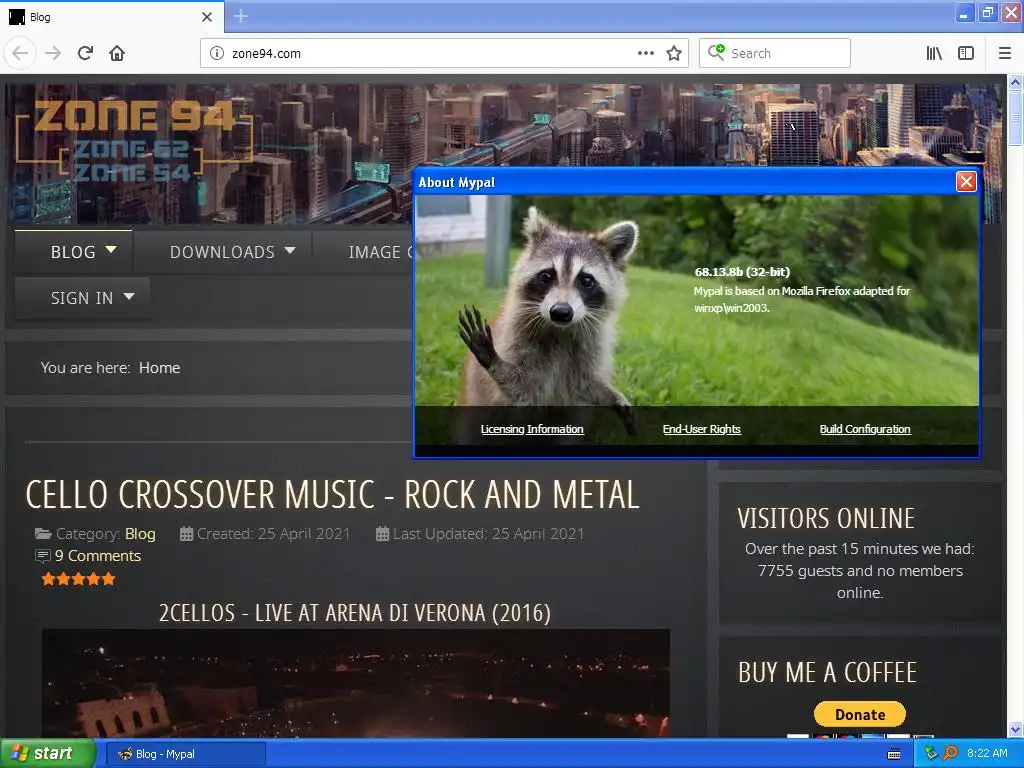Click the five-star article rating
Image resolution: width=1024 pixels, height=768 pixels.
pyautogui.click(x=78, y=579)
